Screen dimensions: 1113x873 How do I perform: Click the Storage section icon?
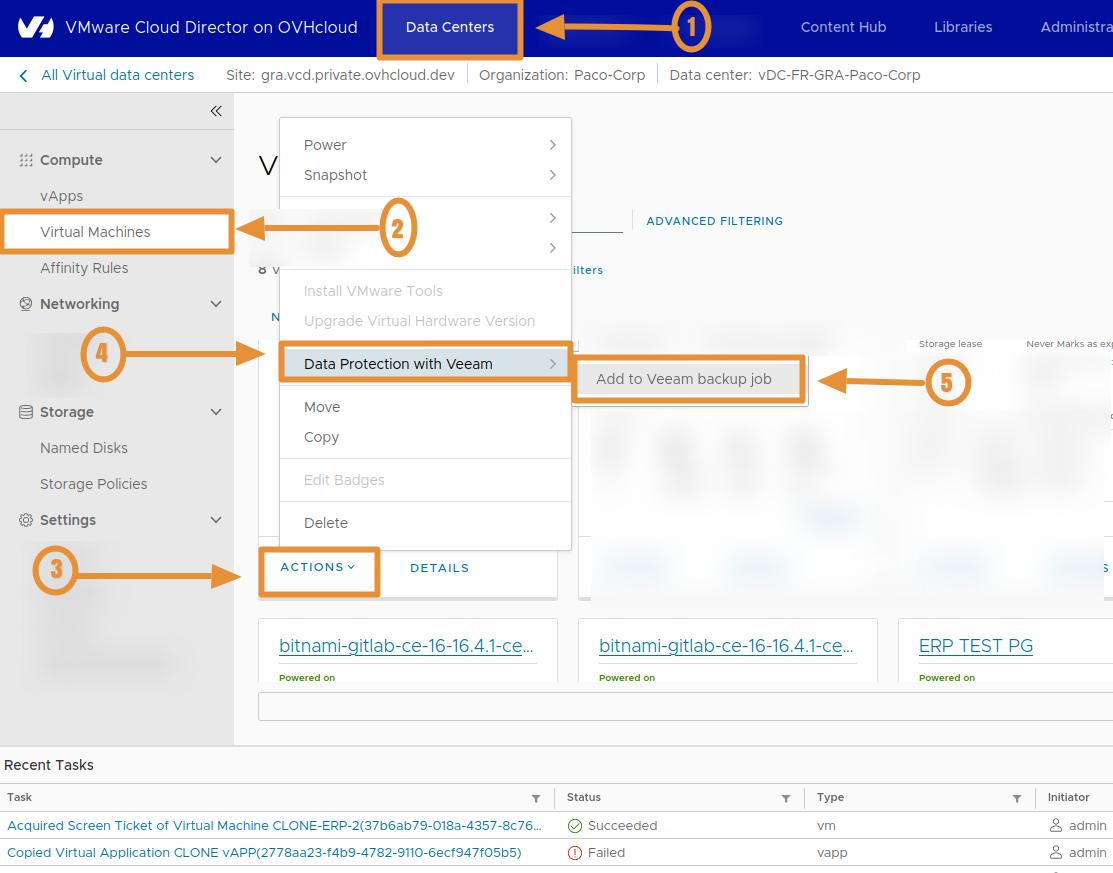pos(26,412)
